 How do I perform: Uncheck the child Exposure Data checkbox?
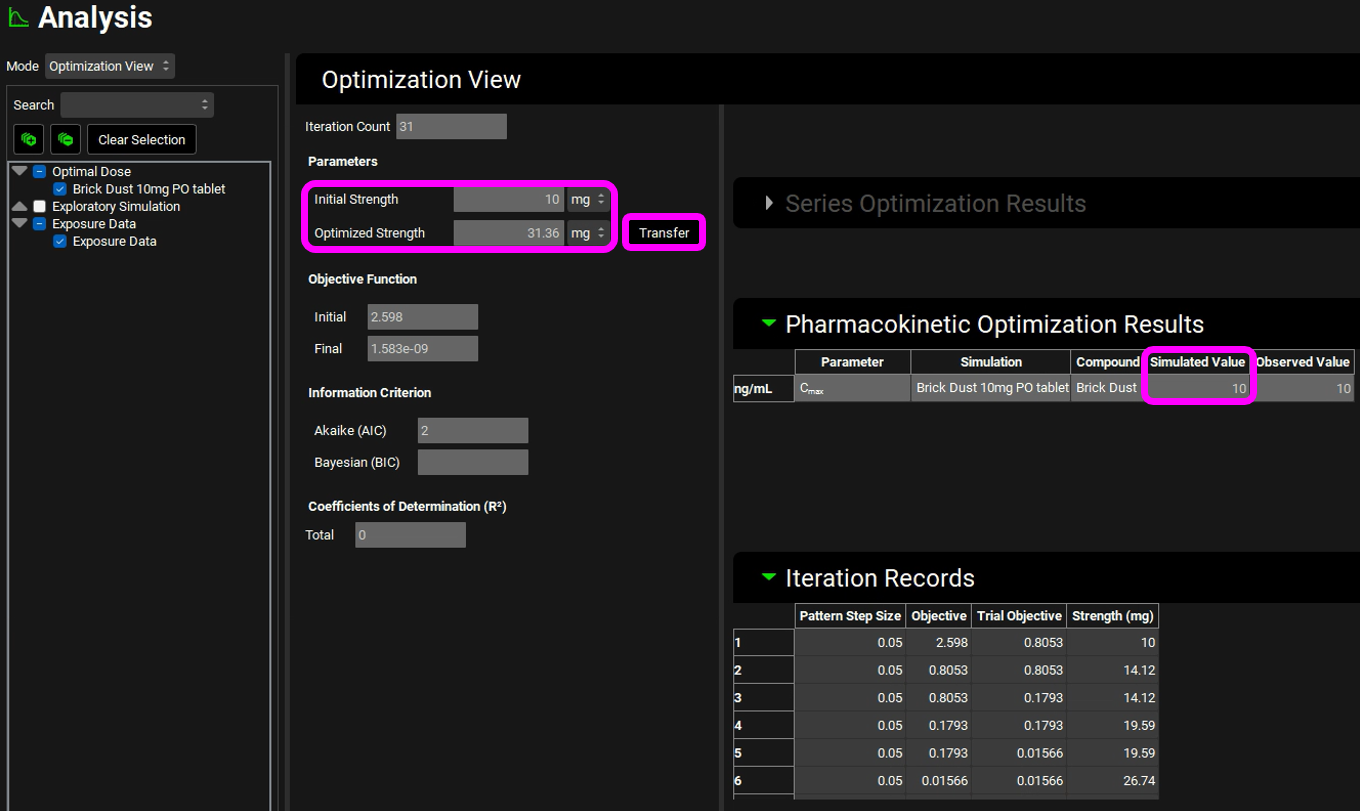coord(60,242)
